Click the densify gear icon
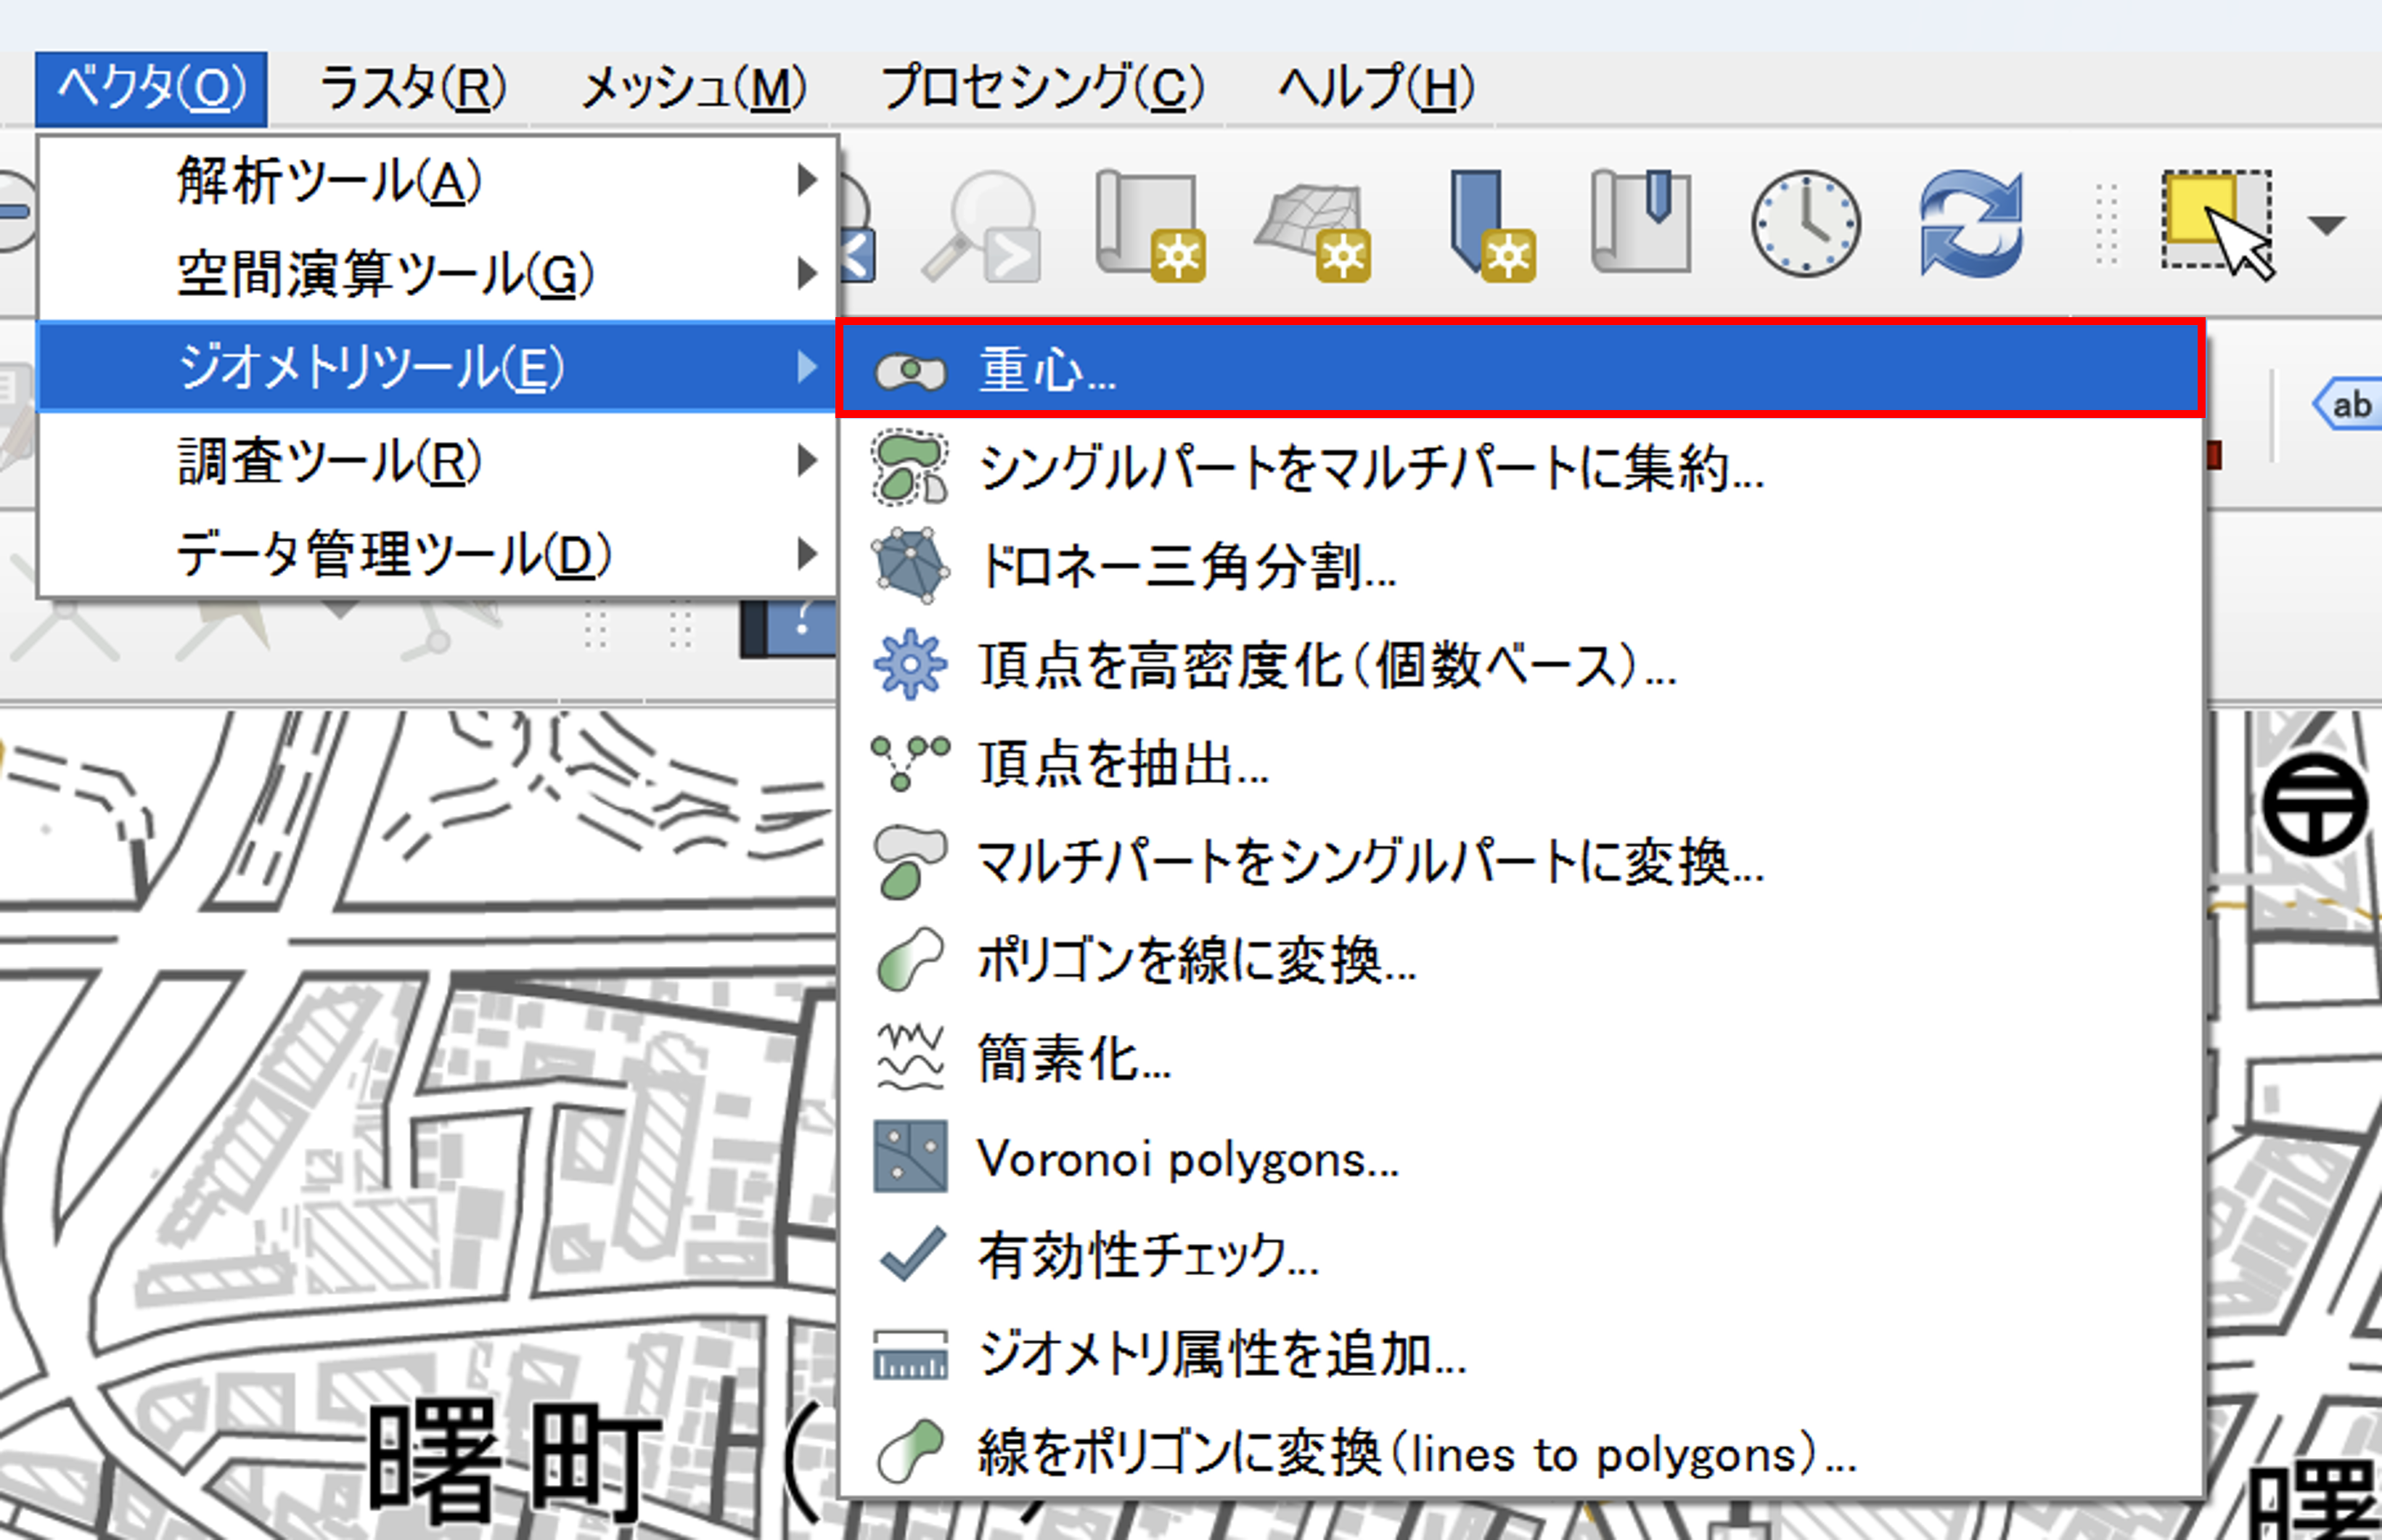Image resolution: width=2382 pixels, height=1540 pixels. pos(910,664)
